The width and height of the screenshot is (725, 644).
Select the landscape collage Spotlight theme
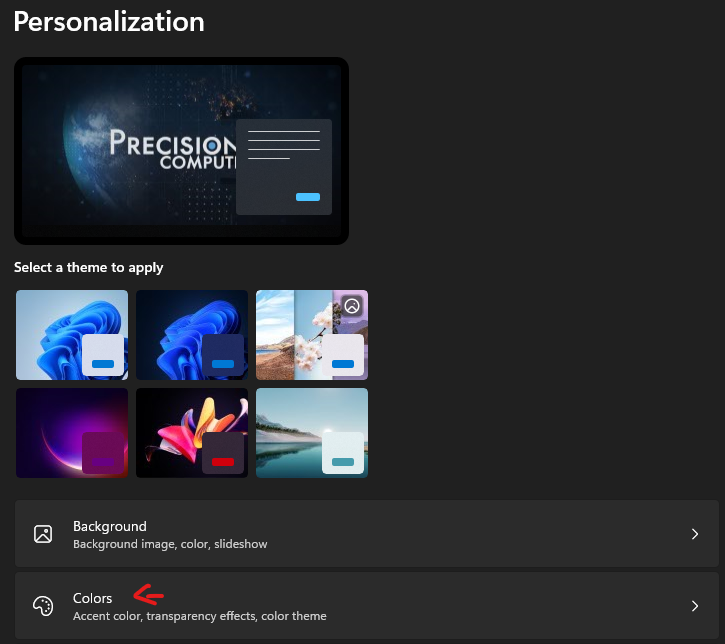pos(312,335)
